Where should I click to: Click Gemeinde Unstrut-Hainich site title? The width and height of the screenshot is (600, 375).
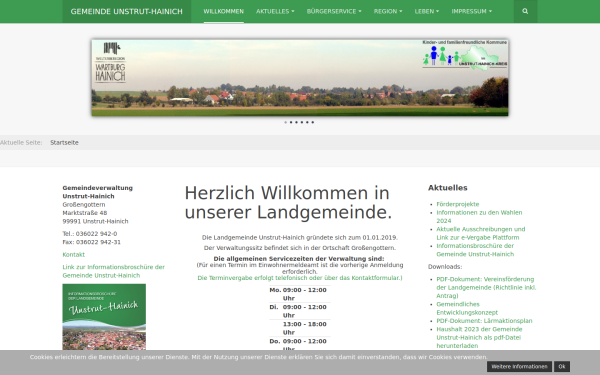tap(127, 11)
